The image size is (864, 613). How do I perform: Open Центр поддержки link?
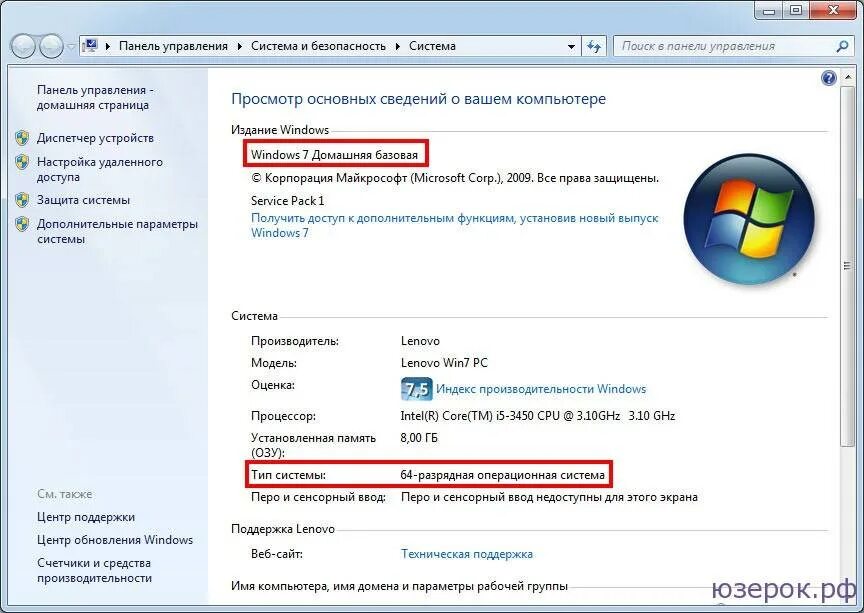(x=86, y=517)
